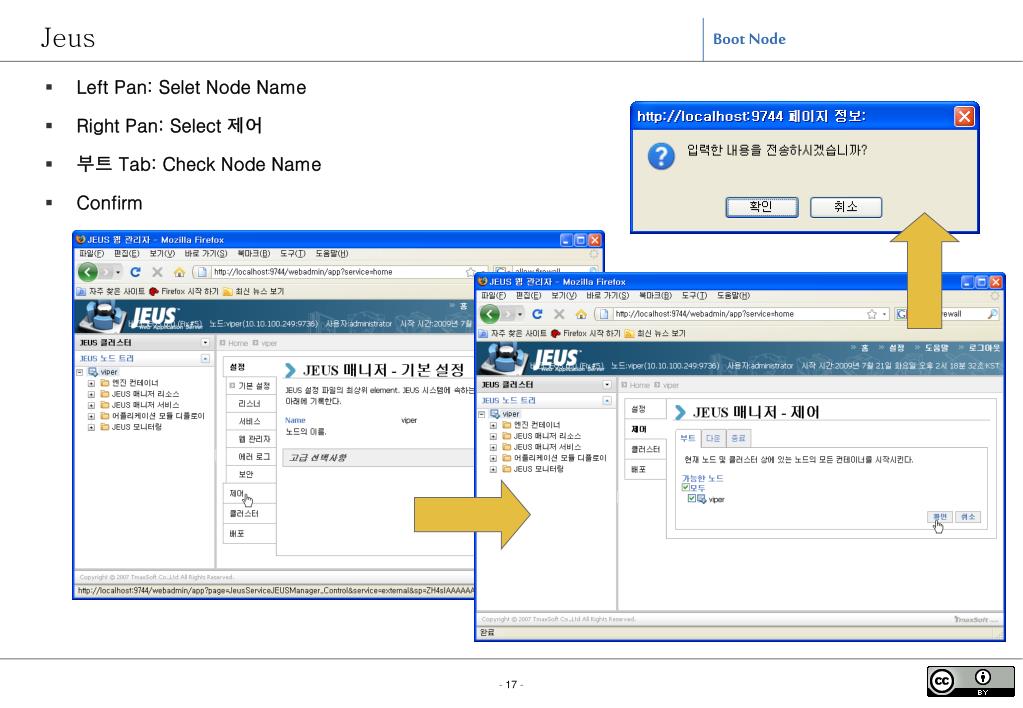Click Home icon in 기본 설정 Firefox window
Image resolution: width=1023 pixels, height=708 pixels.
(x=179, y=272)
